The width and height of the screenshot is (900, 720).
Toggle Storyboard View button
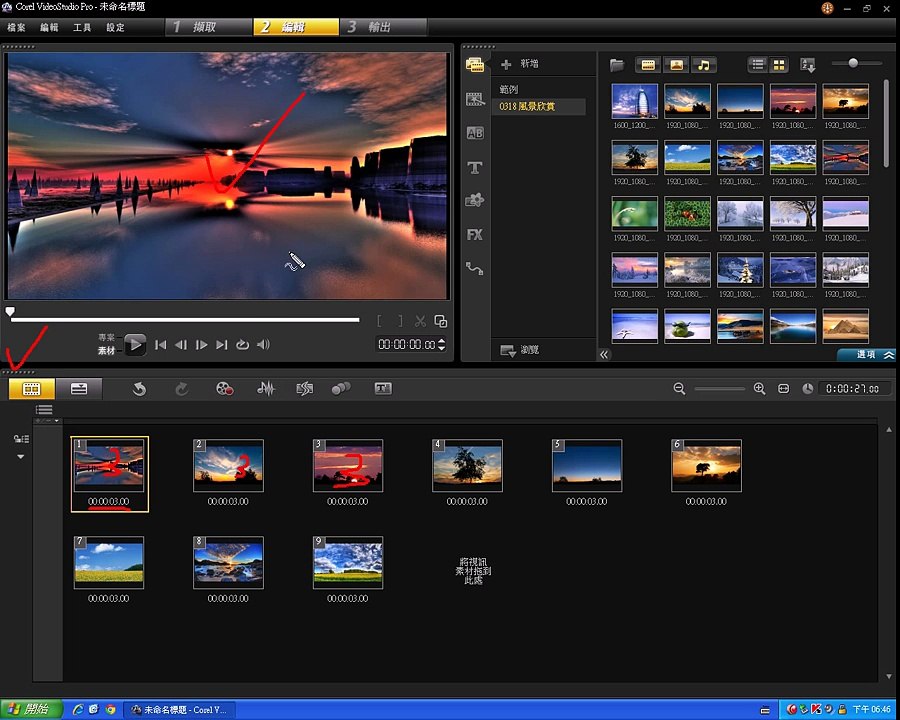(32, 389)
